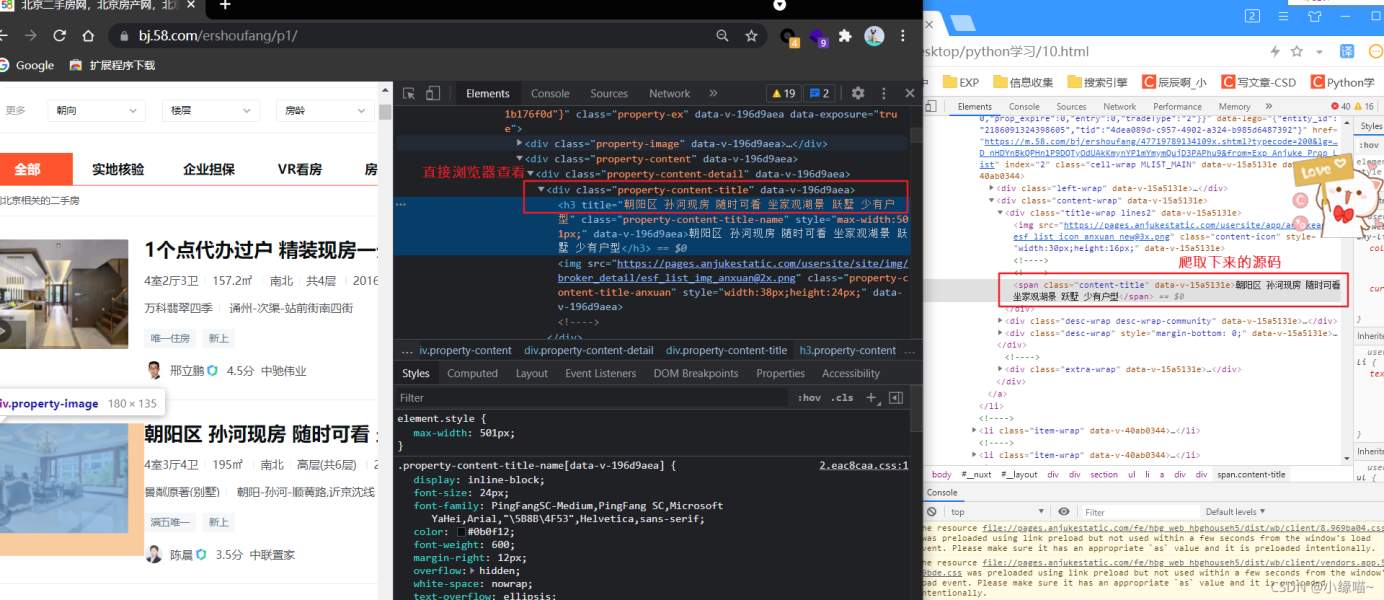This screenshot has height=600, width=1384.
Task: Click the translate icon in right browser
Action: [x=1345, y=52]
